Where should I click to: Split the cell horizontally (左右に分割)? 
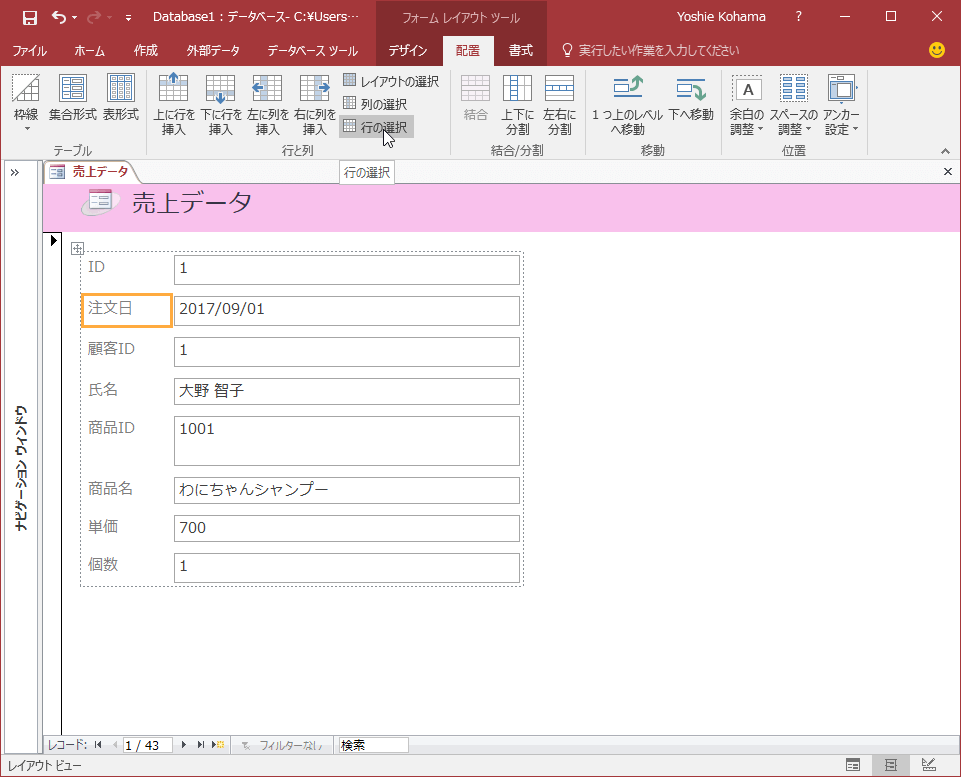pyautogui.click(x=559, y=104)
